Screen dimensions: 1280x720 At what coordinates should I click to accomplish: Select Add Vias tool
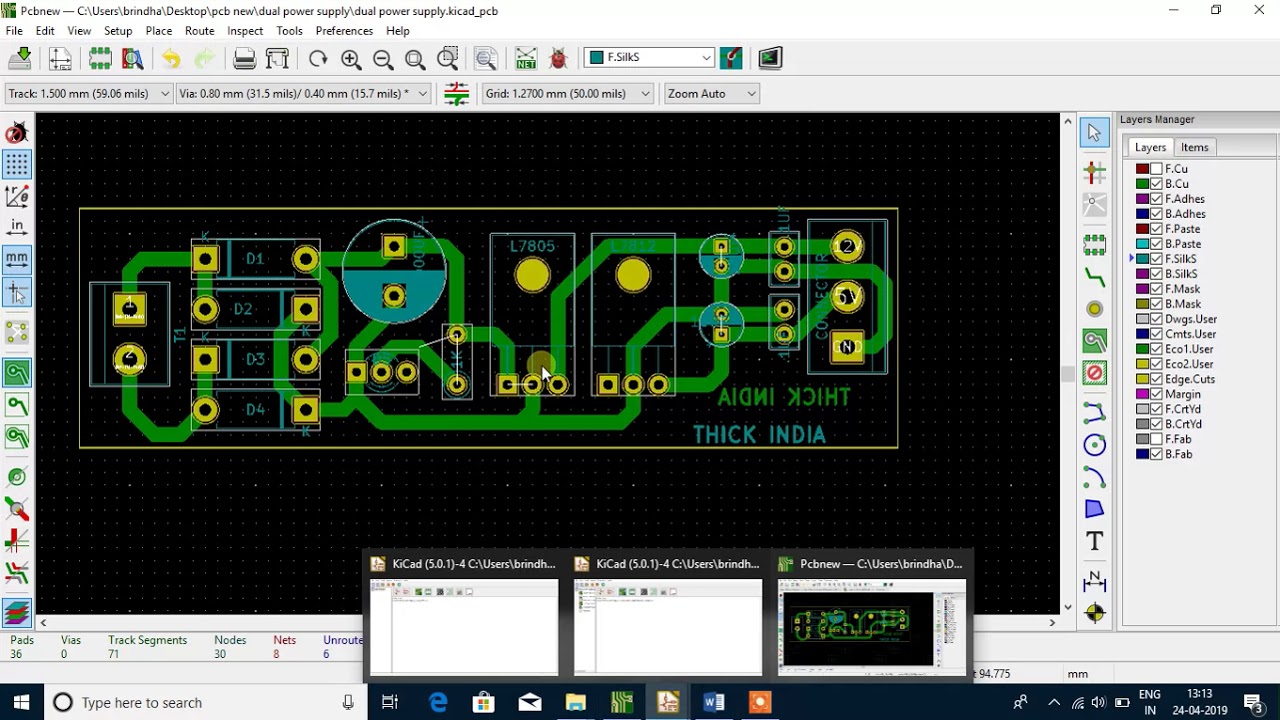pos(1095,310)
